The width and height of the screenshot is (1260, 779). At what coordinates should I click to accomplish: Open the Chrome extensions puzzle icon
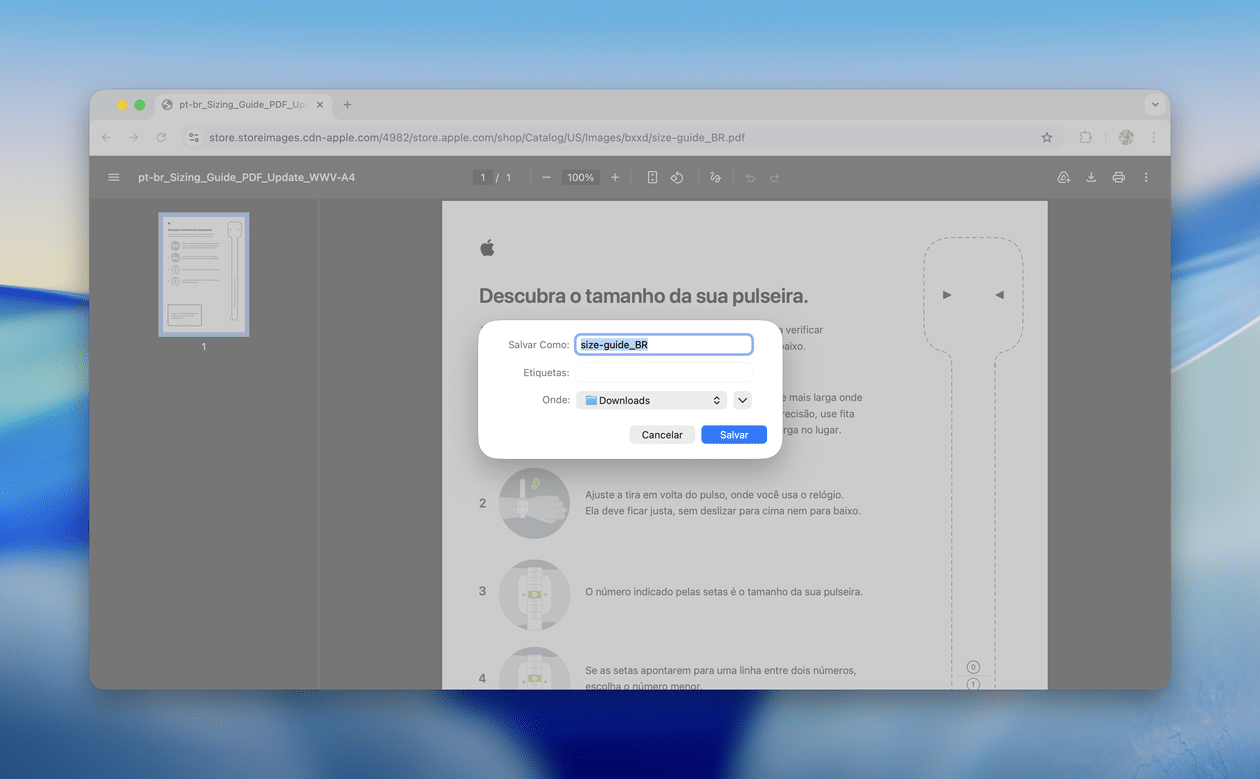coord(1085,138)
